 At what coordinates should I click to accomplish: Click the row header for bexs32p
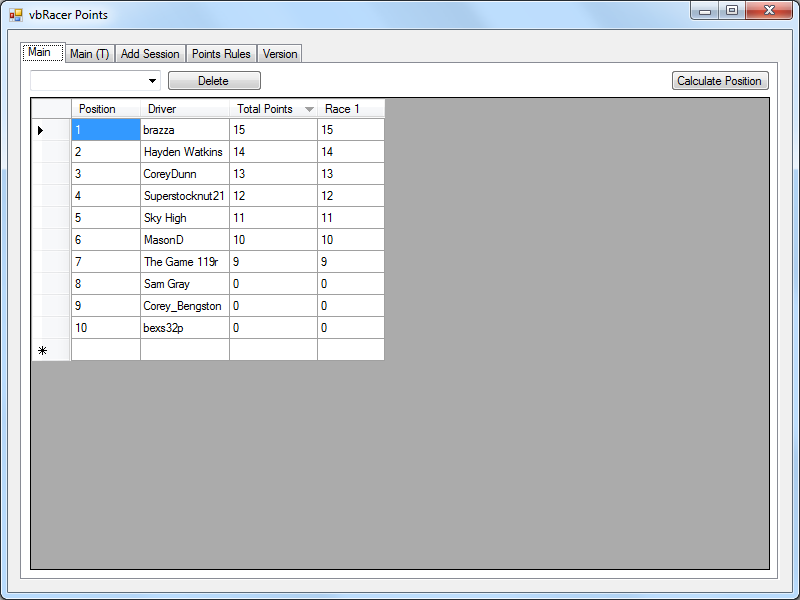click(x=51, y=328)
